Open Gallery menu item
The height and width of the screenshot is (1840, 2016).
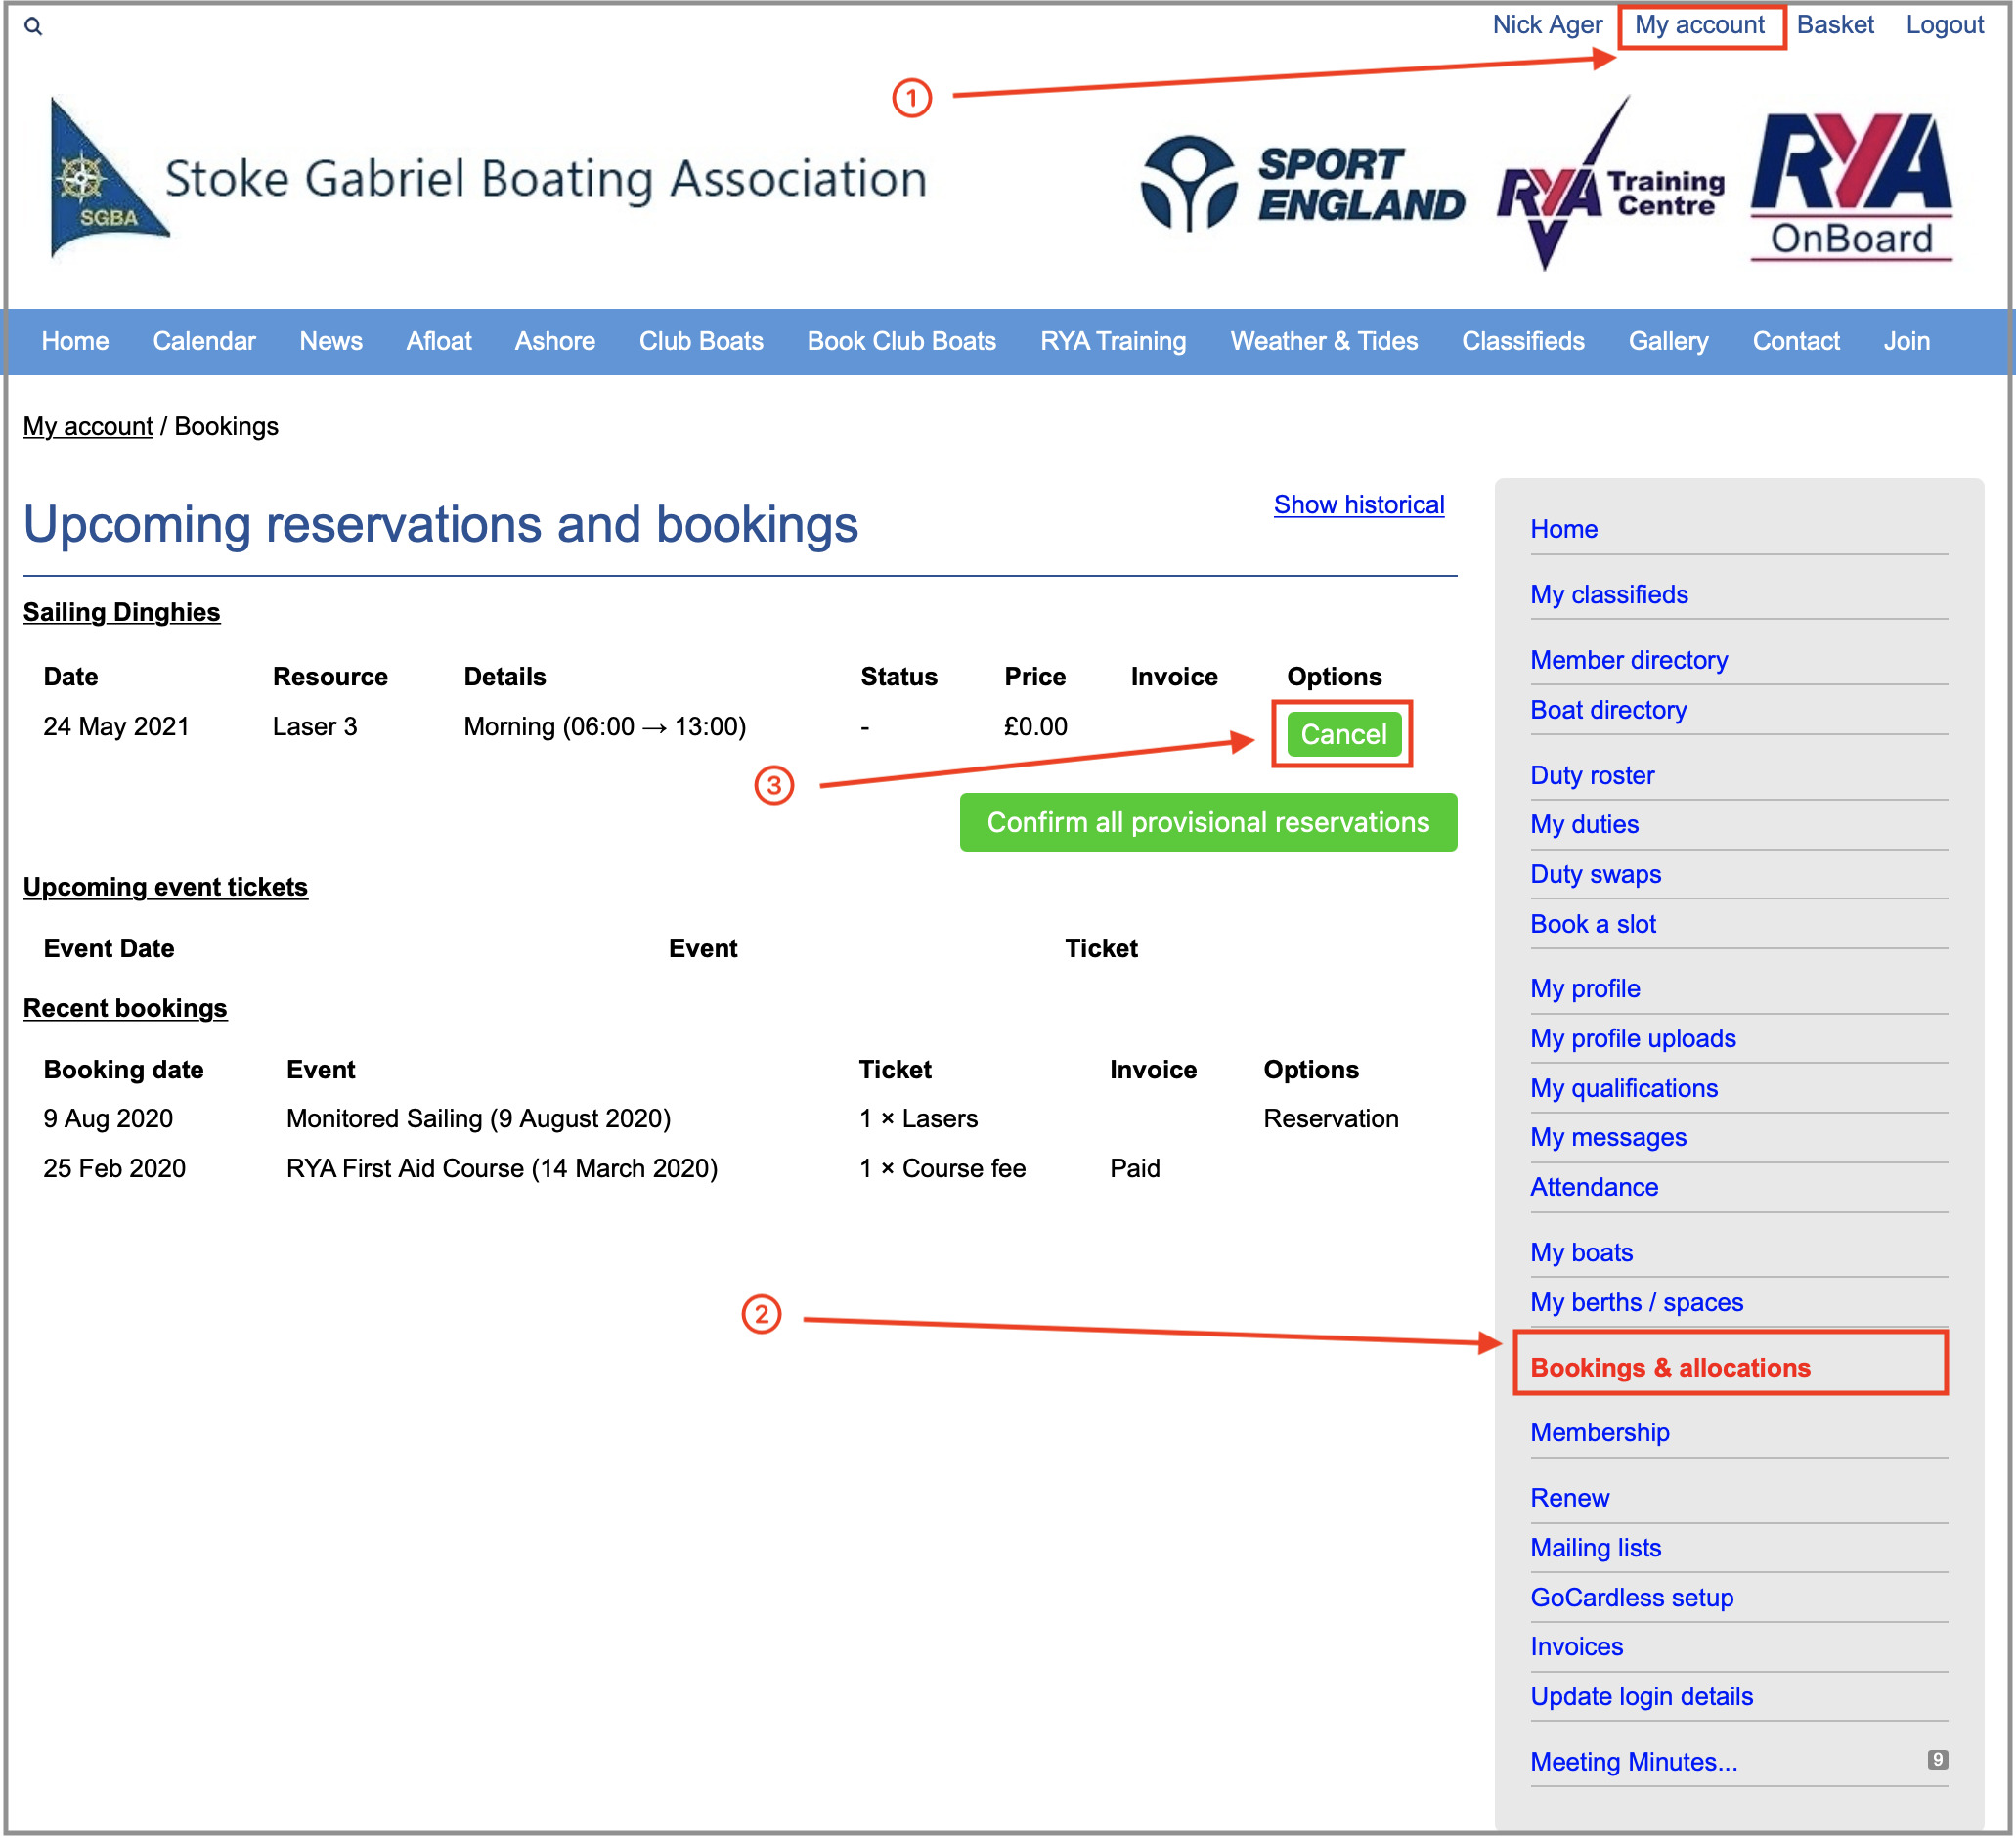[x=1668, y=341]
